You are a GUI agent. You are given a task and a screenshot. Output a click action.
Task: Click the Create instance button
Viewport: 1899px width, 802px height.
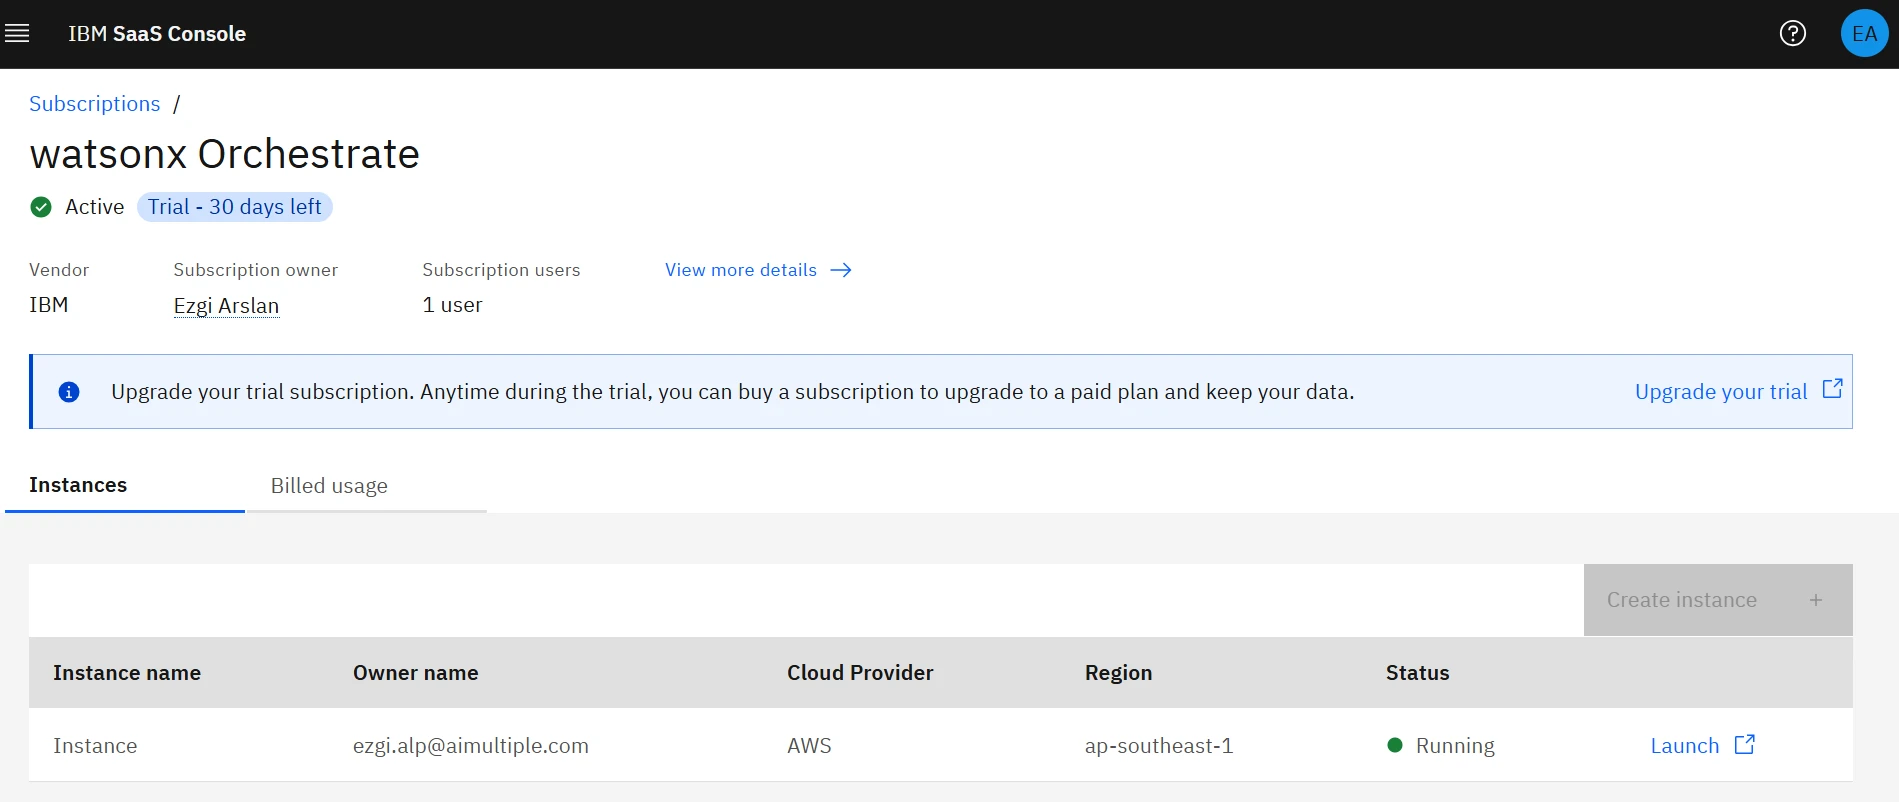pyautogui.click(x=1718, y=600)
